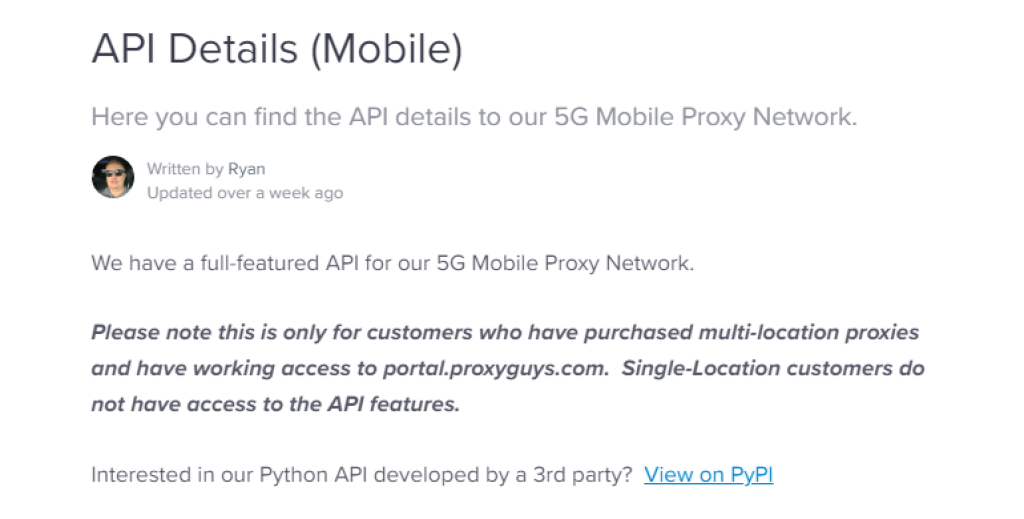The image size is (1024, 519).
Task: Click the word (Mobile) in the title
Action: pyautogui.click(x=385, y=50)
